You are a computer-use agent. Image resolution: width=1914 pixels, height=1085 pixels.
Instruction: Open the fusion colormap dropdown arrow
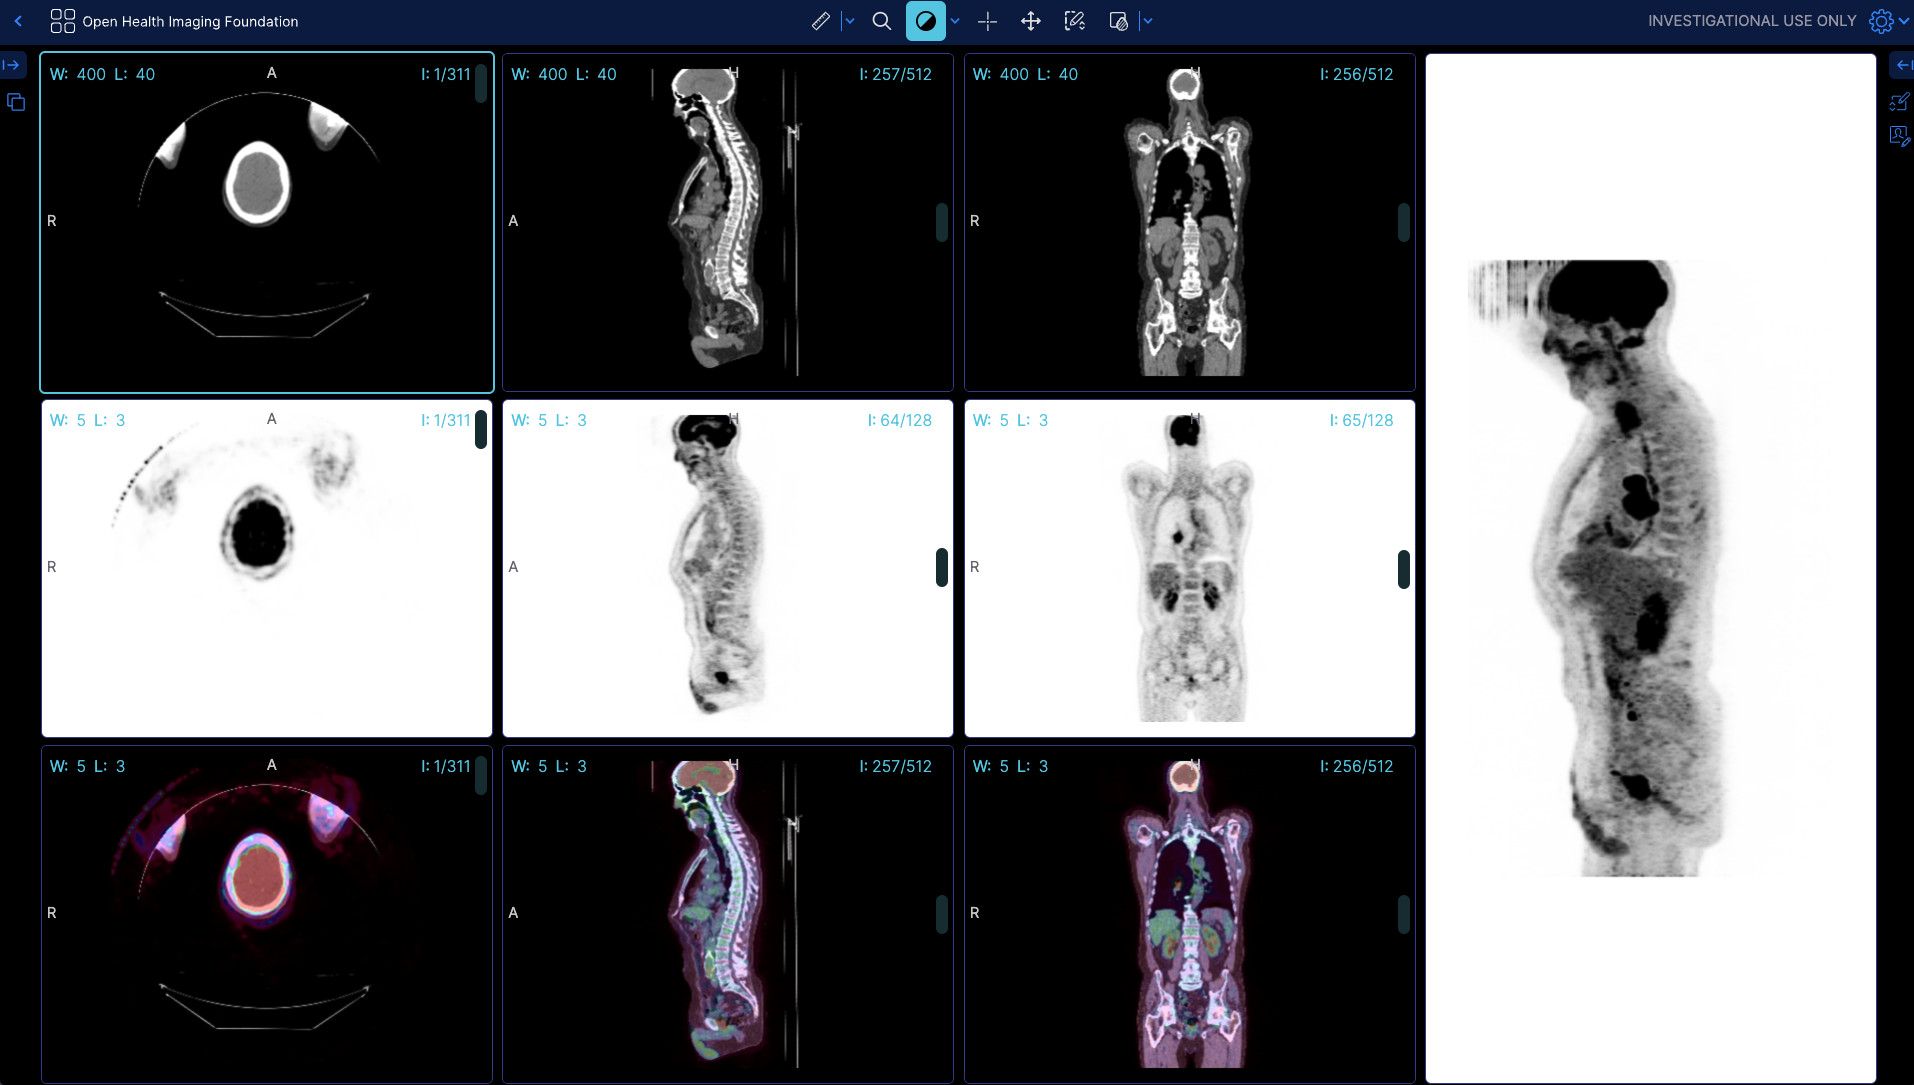1148,21
